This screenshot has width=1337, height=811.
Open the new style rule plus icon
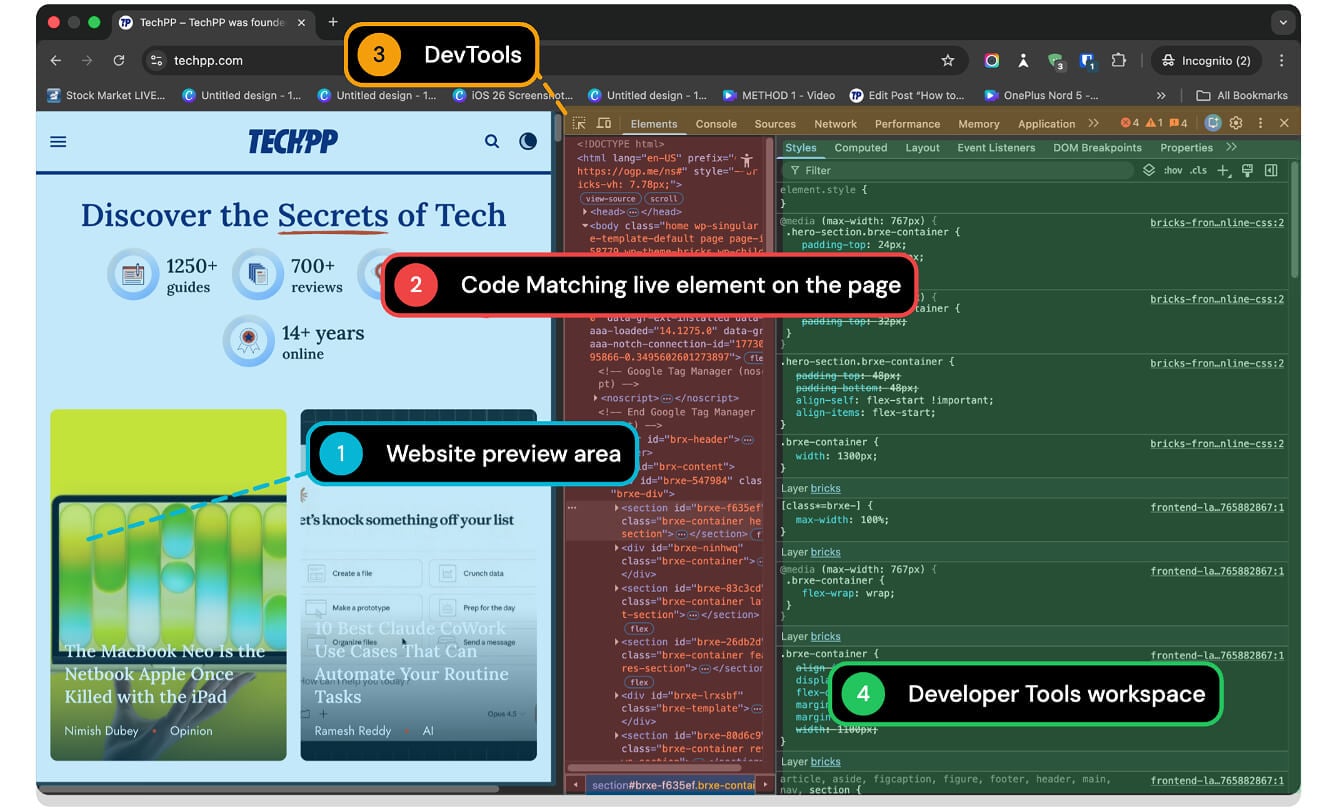click(1221, 170)
